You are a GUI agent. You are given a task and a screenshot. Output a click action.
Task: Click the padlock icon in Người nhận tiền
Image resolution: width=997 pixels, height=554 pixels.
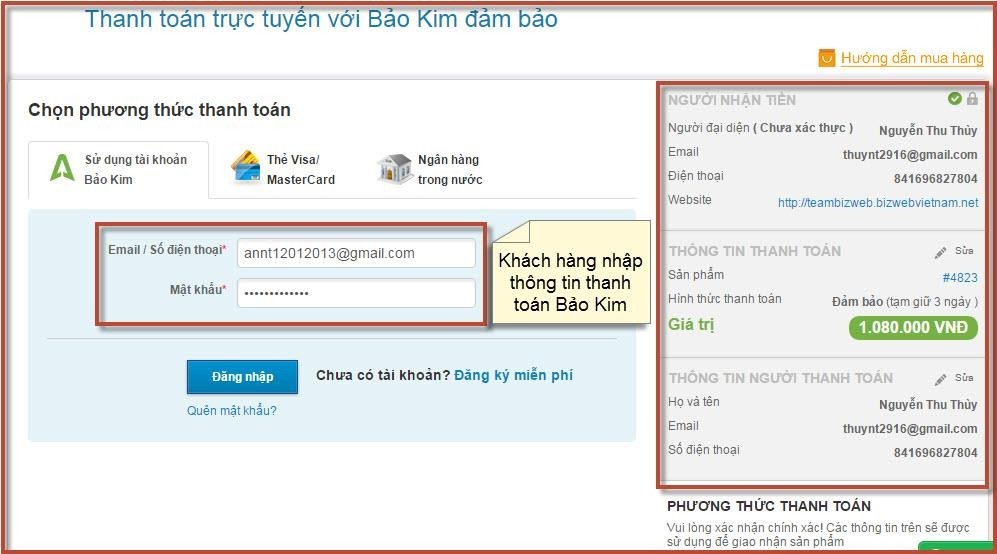point(972,99)
